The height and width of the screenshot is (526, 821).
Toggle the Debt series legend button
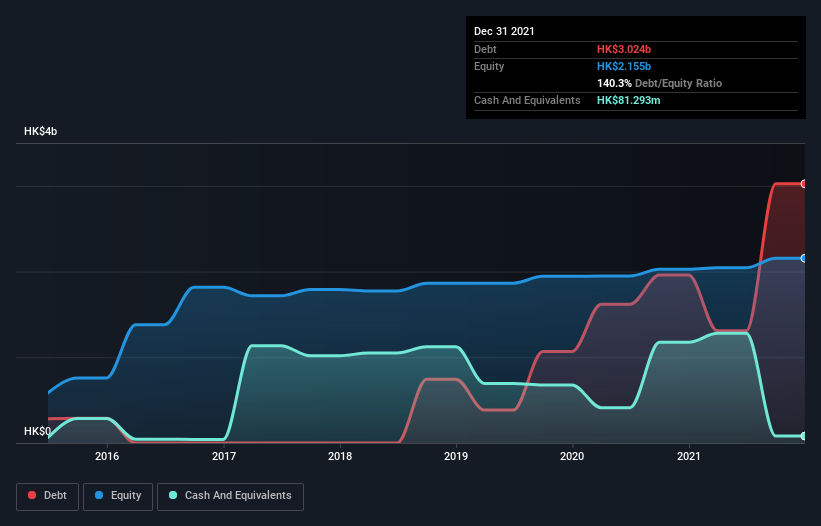click(x=47, y=496)
